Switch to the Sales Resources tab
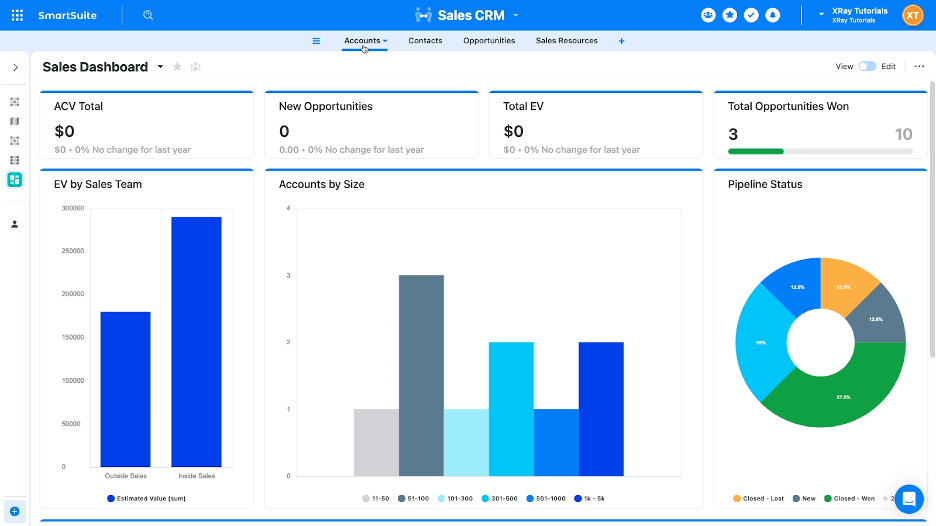The height and width of the screenshot is (526, 936). click(x=566, y=41)
